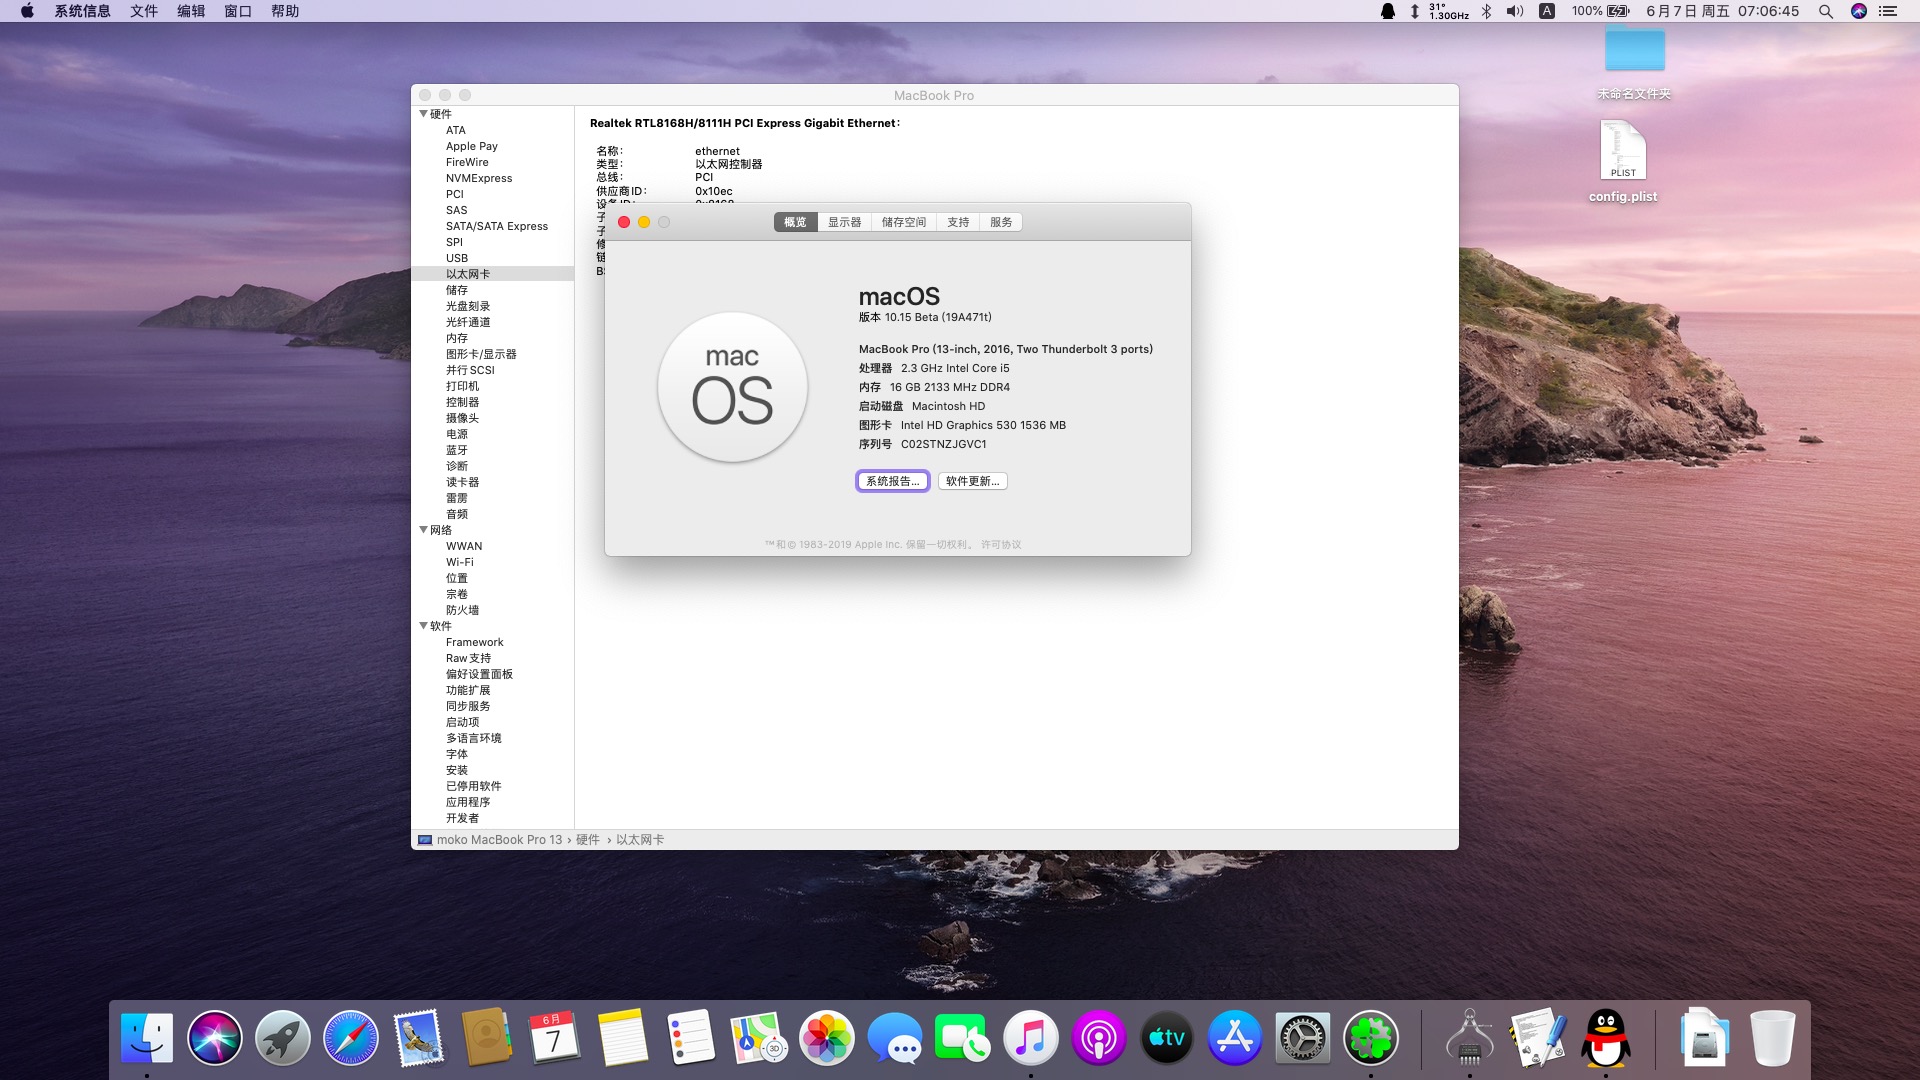Open Finder from the Dock
The image size is (1920, 1080).
[147, 1038]
